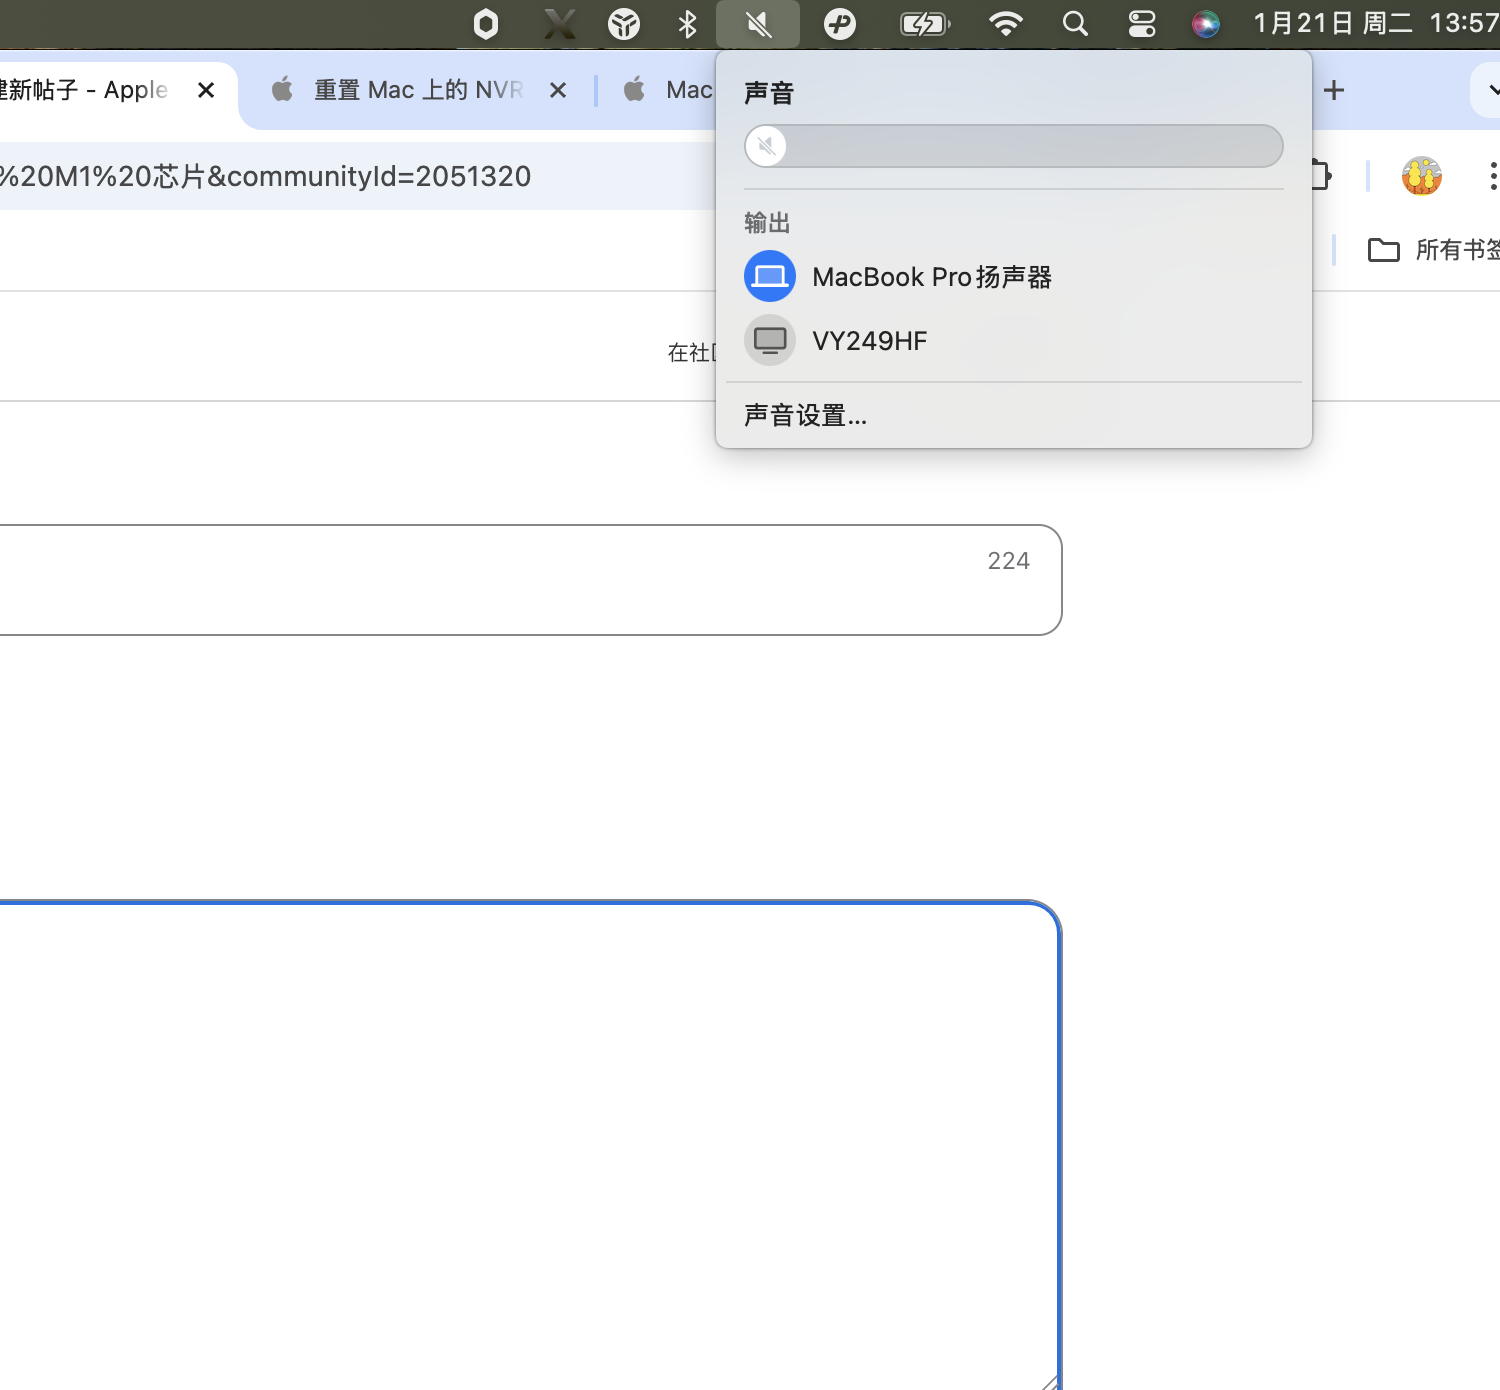This screenshot has height=1390, width=1500.
Task: Open Spotlight search from the menu bar
Action: tap(1075, 24)
